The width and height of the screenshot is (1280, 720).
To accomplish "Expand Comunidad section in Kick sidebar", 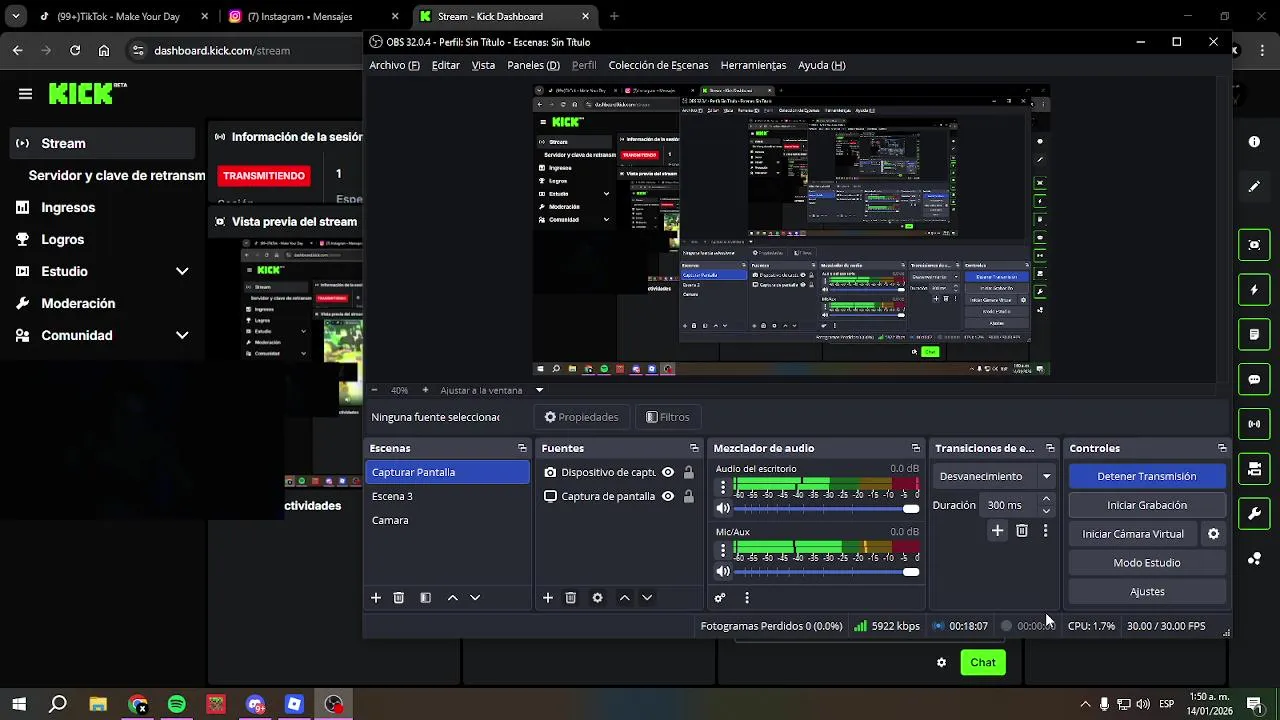I will tap(182, 335).
